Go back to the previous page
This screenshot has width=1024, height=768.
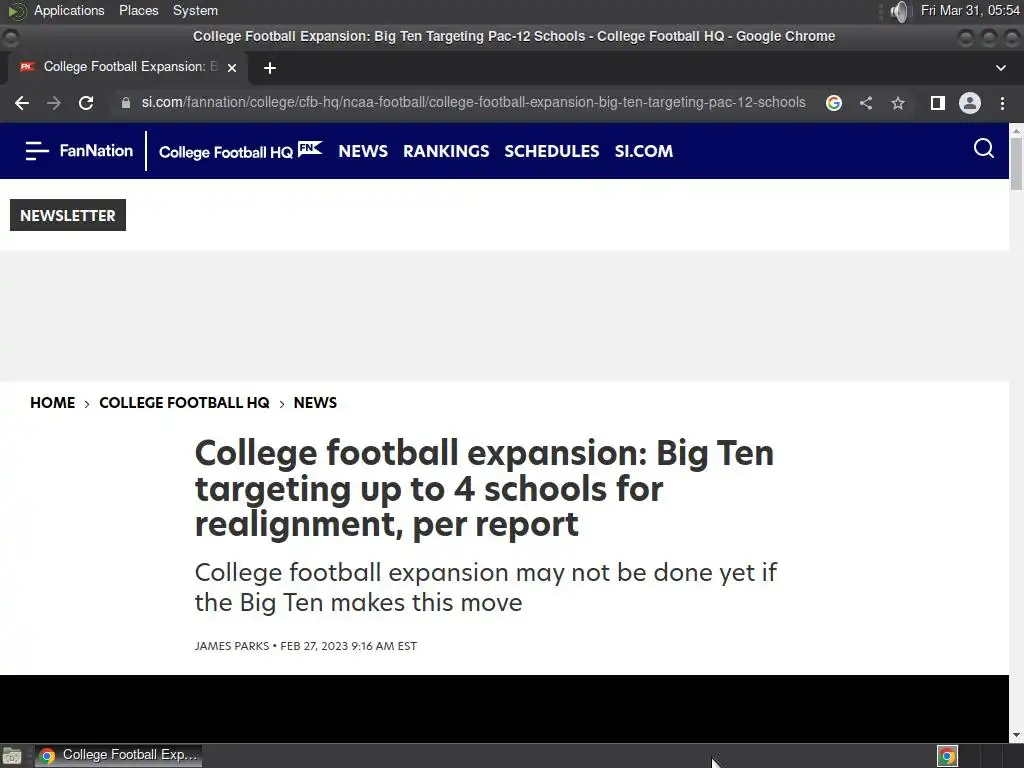pos(22,103)
